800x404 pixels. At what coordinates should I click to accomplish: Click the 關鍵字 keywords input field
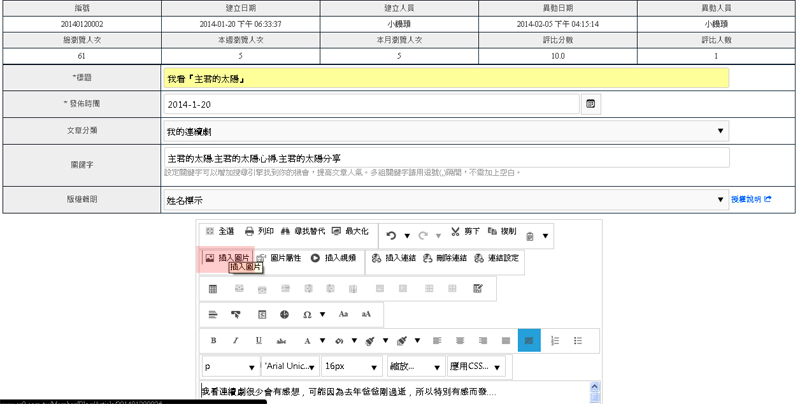(x=446, y=158)
